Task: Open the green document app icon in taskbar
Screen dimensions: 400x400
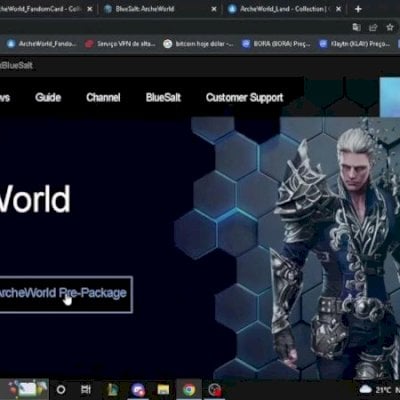Action: point(112,389)
